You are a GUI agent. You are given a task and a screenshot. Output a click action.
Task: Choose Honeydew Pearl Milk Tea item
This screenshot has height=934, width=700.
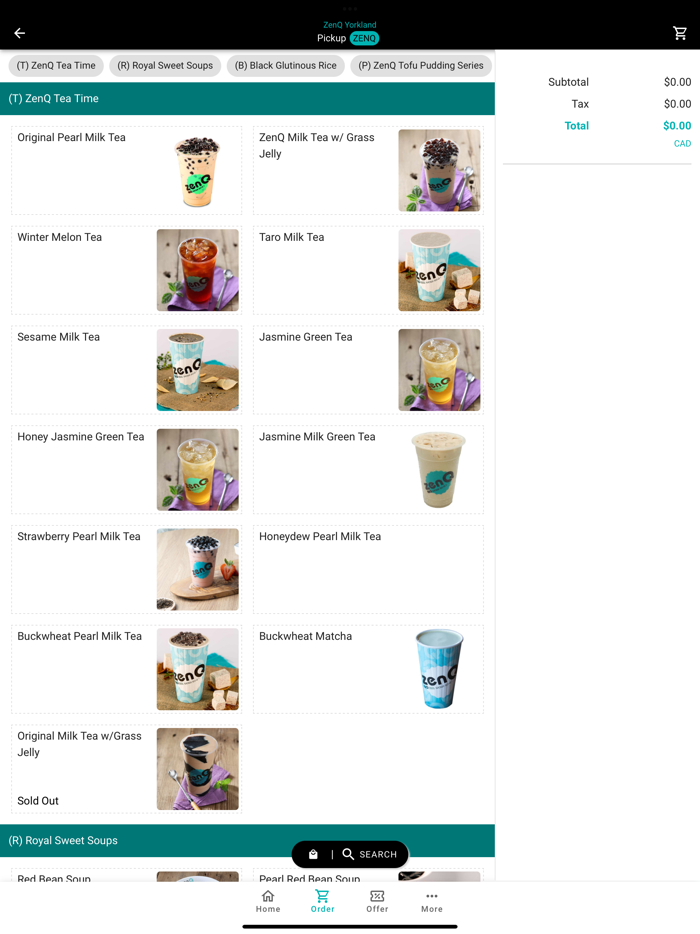point(368,569)
